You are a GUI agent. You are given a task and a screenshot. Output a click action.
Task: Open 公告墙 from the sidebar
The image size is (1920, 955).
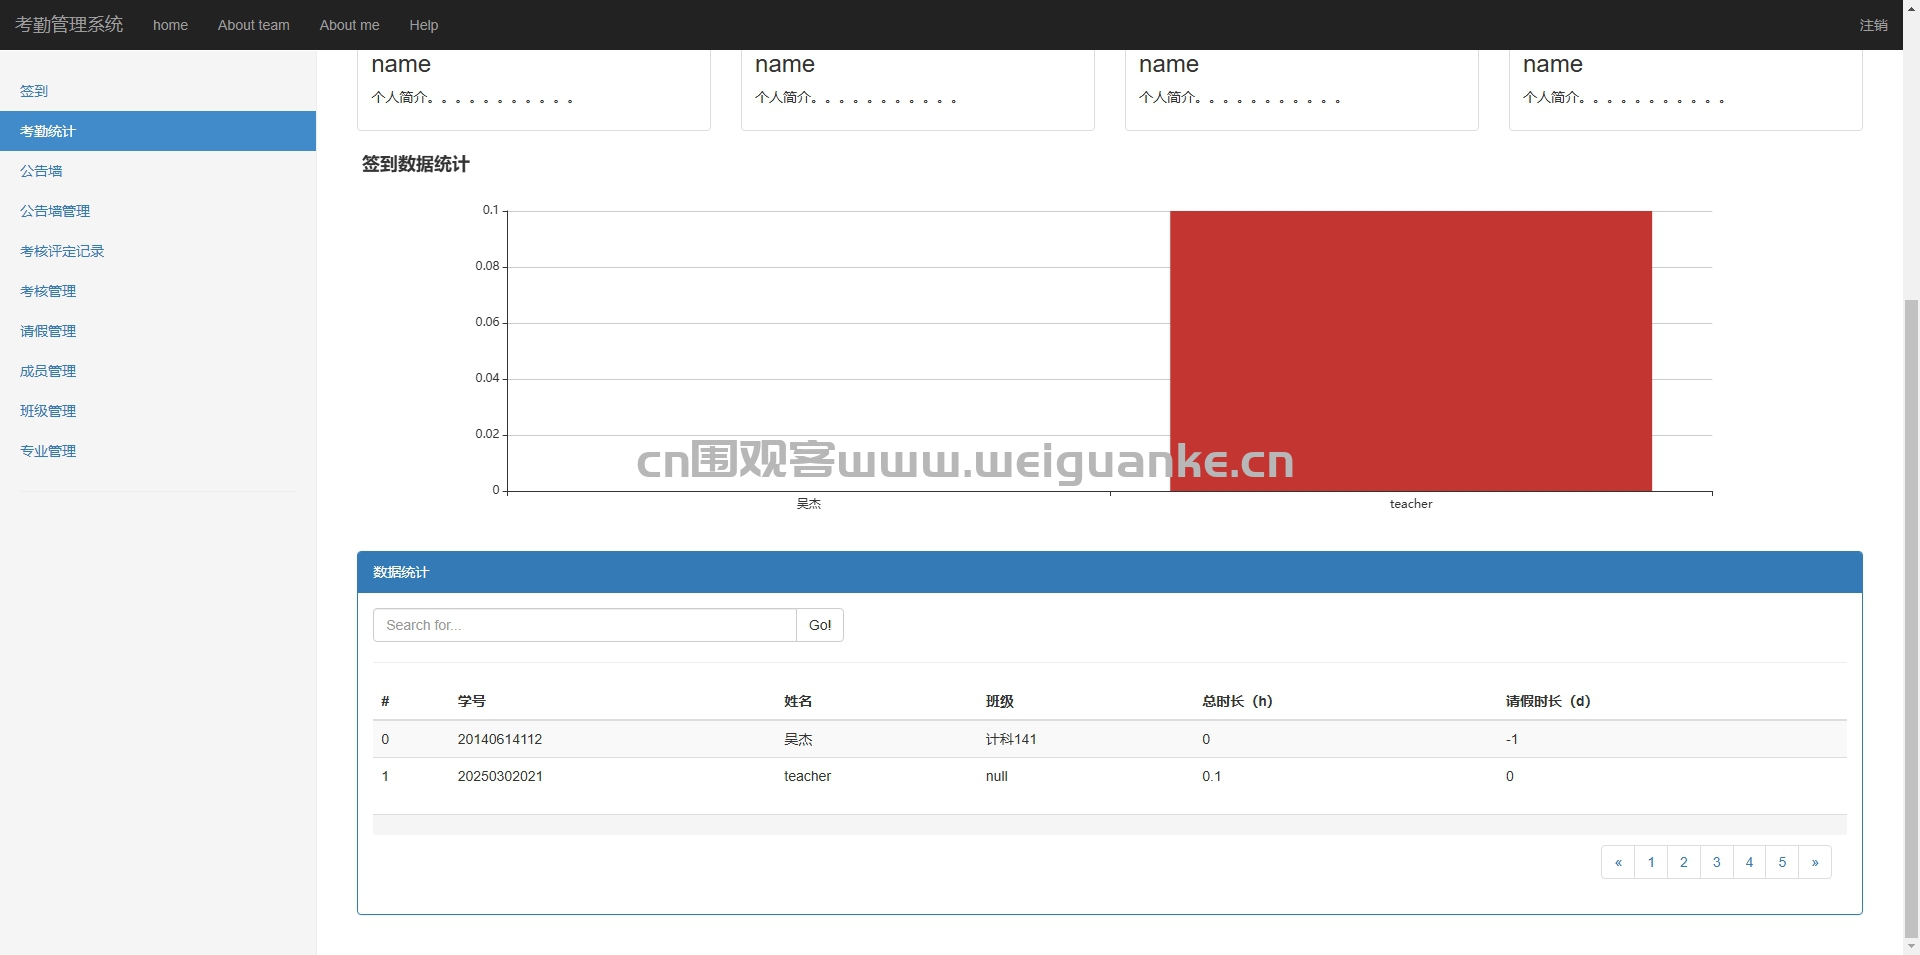(x=158, y=171)
